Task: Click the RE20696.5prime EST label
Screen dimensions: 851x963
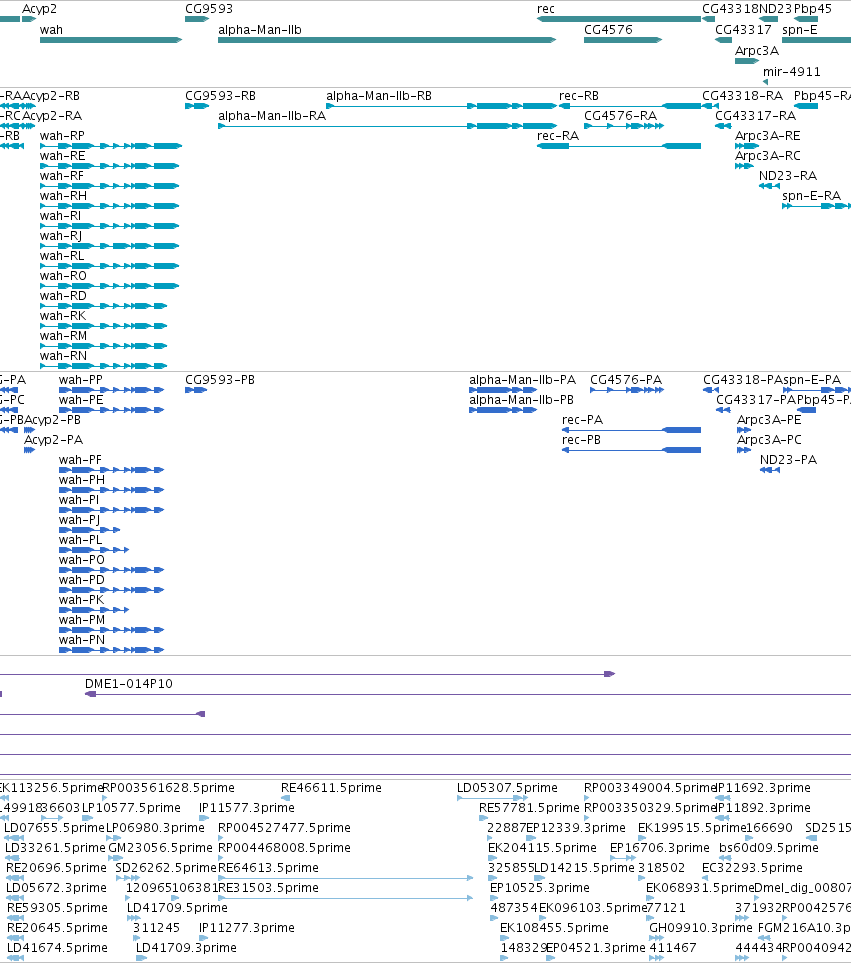Action: (x=56, y=868)
